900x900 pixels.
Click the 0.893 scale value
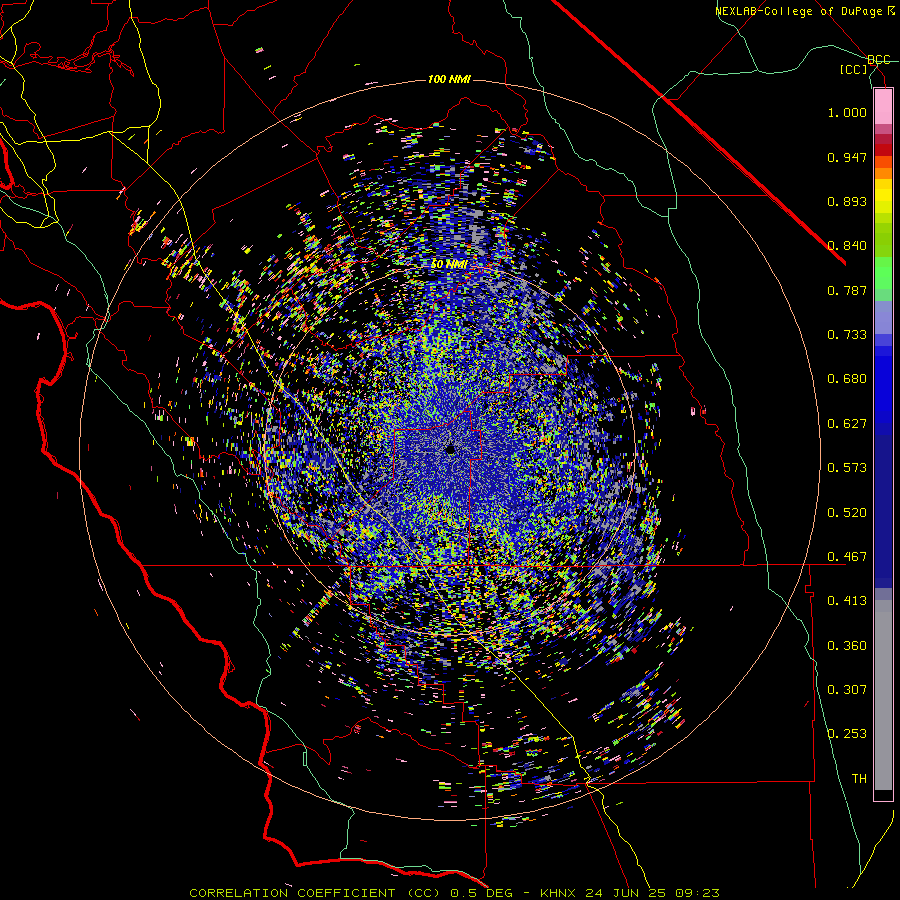point(847,201)
